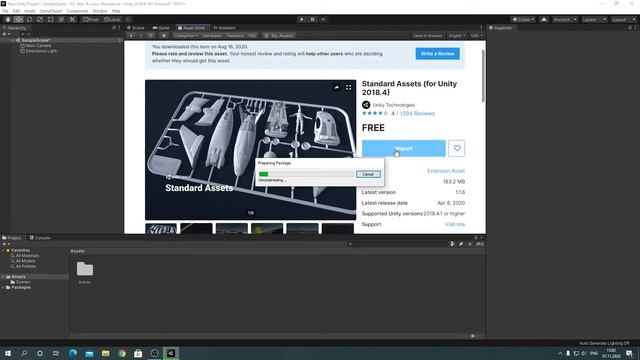
Task: Select All Materials in Favorites
Action: [27, 256]
